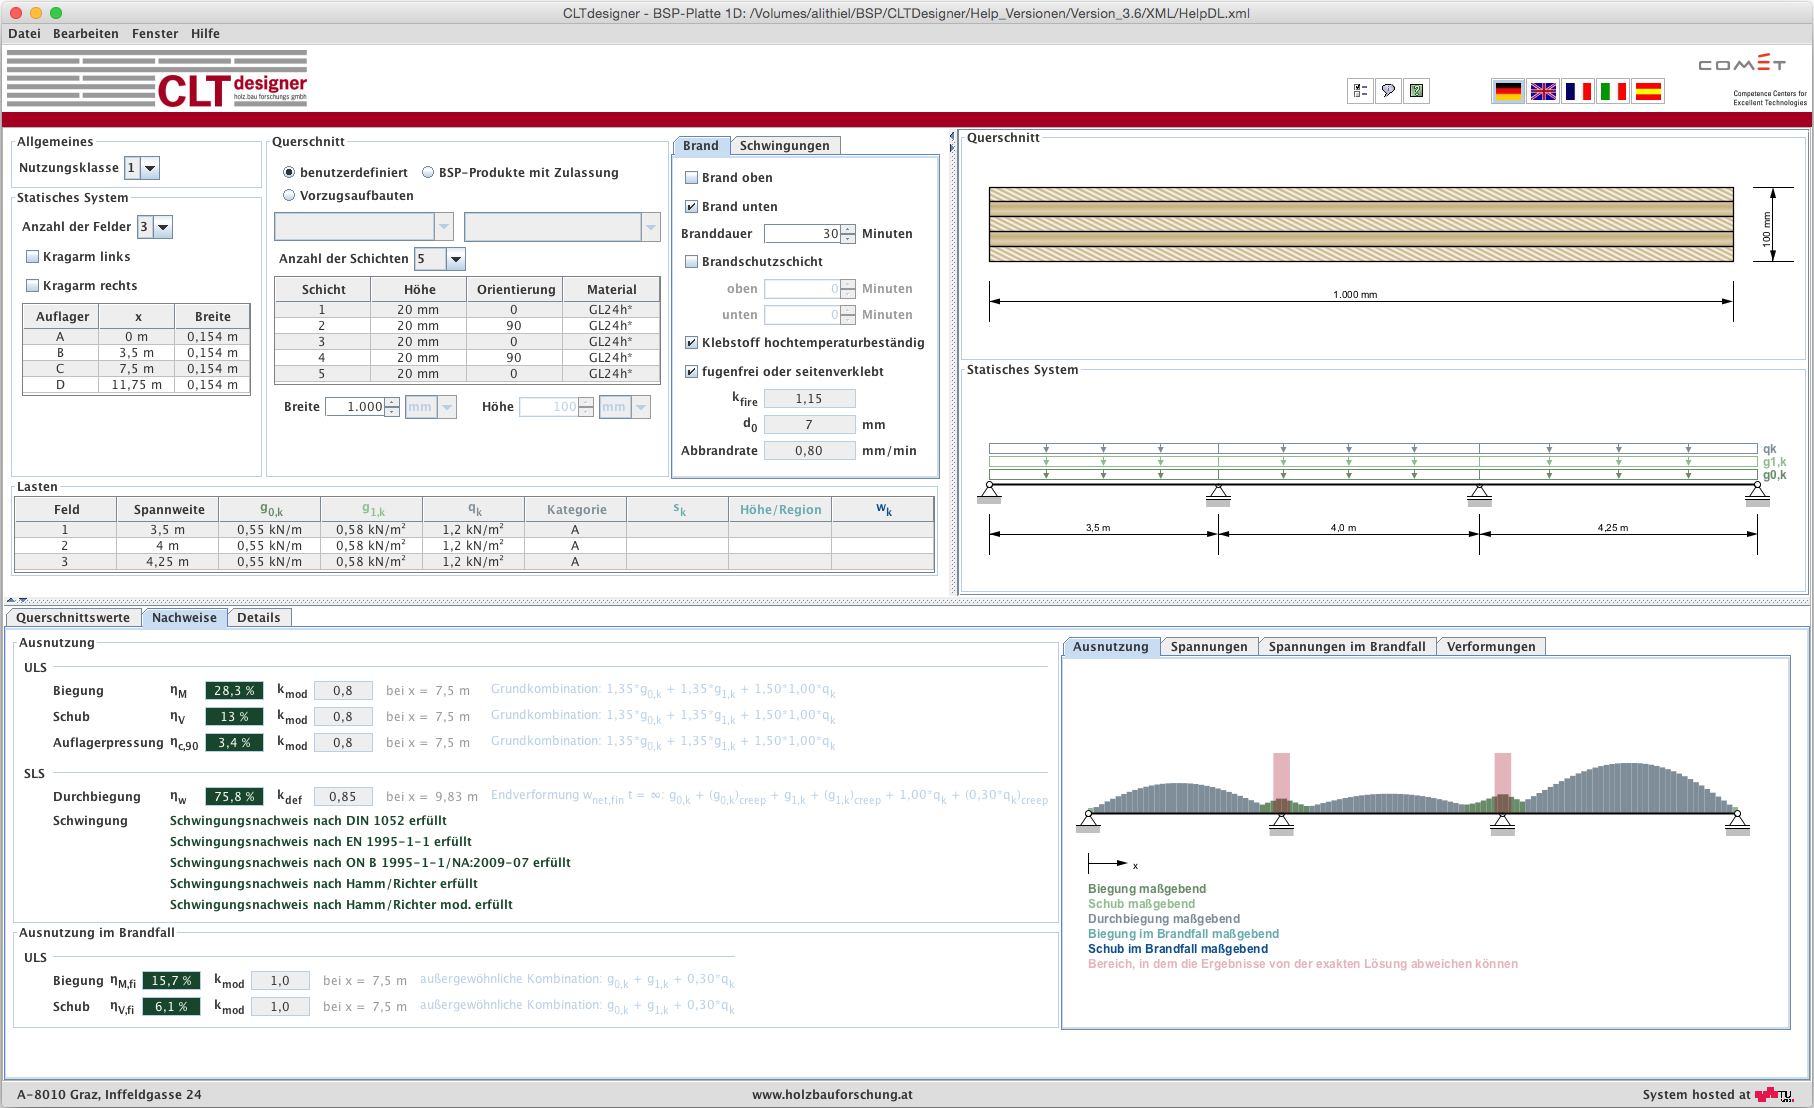Switch to the Schwingungen tab
Screen dimensions: 1814x1108
784,146
